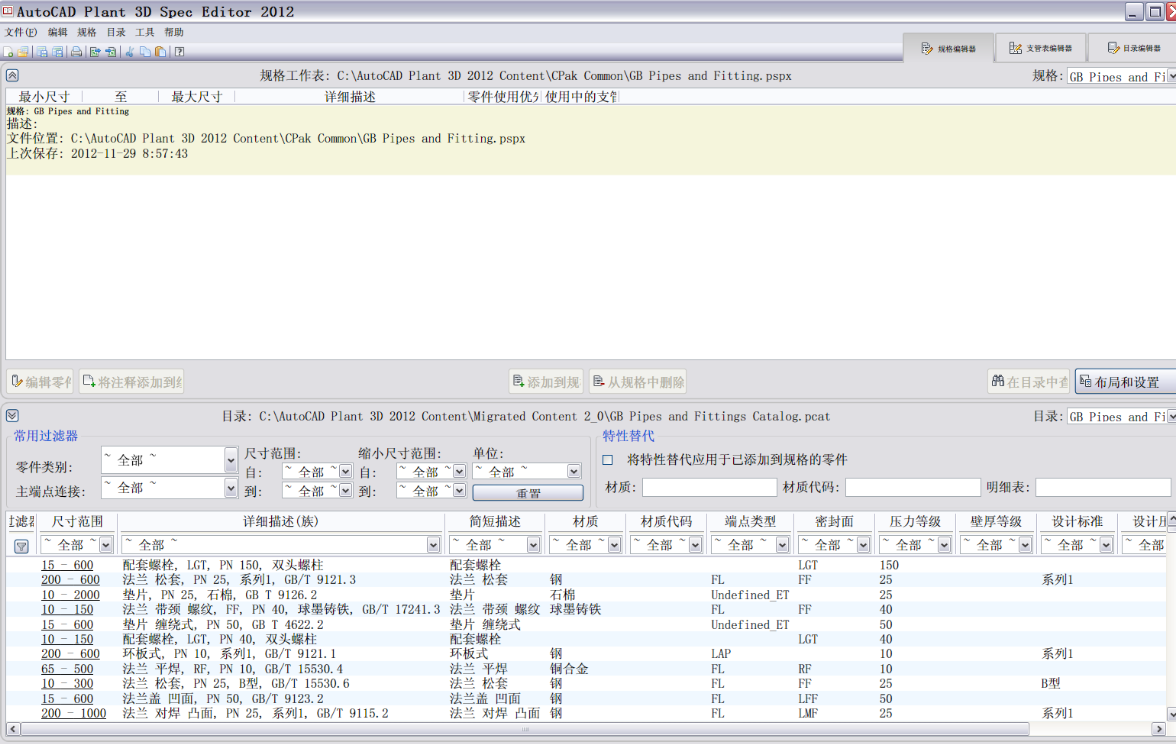This screenshot has width=1176, height=744.
Task: Select size range link 200 - 1000
Action: [x=74, y=713]
